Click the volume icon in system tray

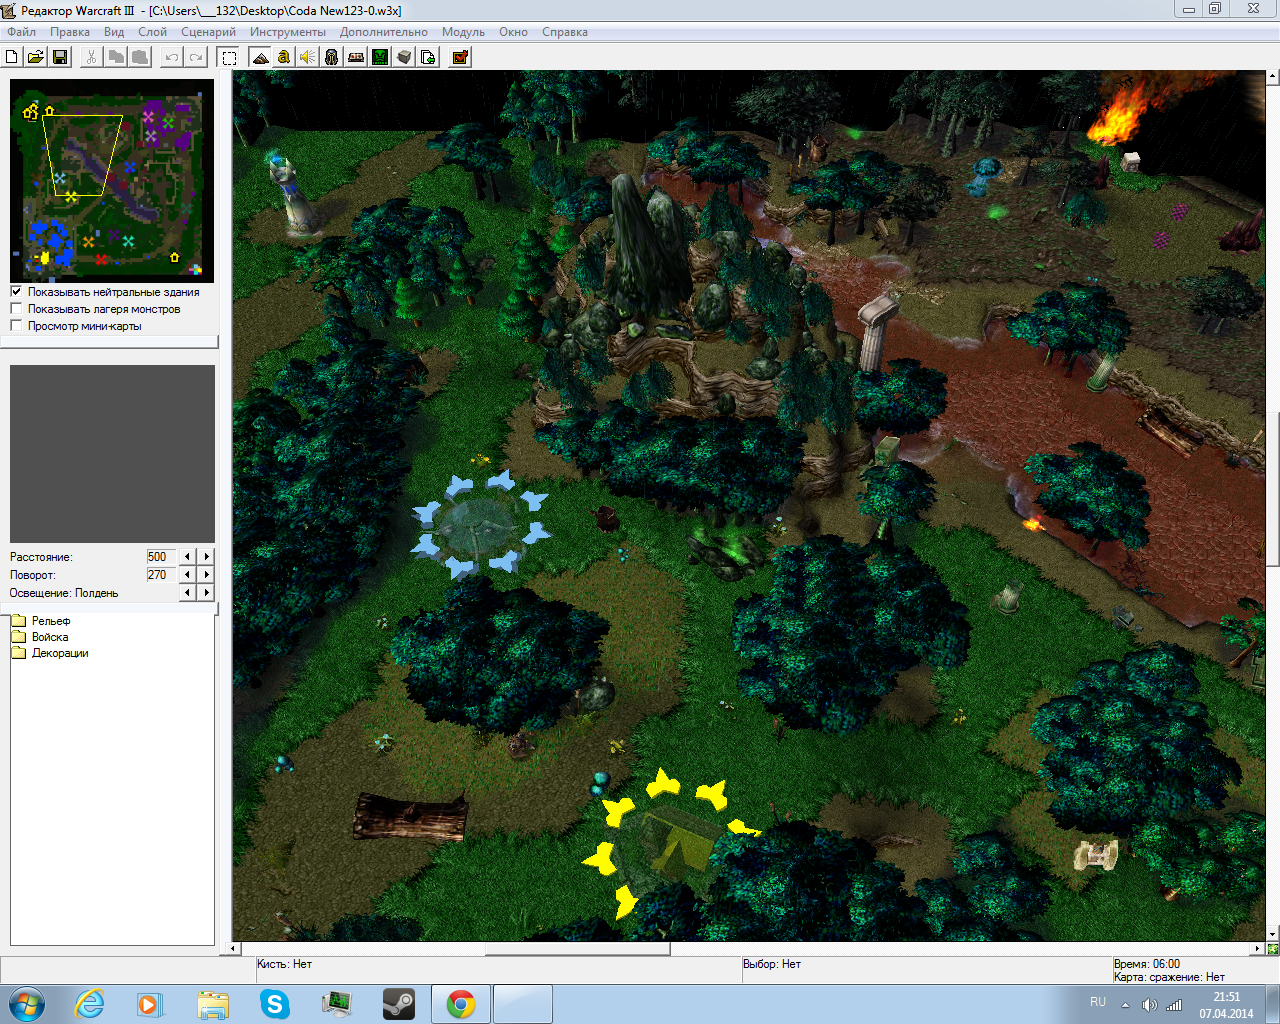1149,1005
